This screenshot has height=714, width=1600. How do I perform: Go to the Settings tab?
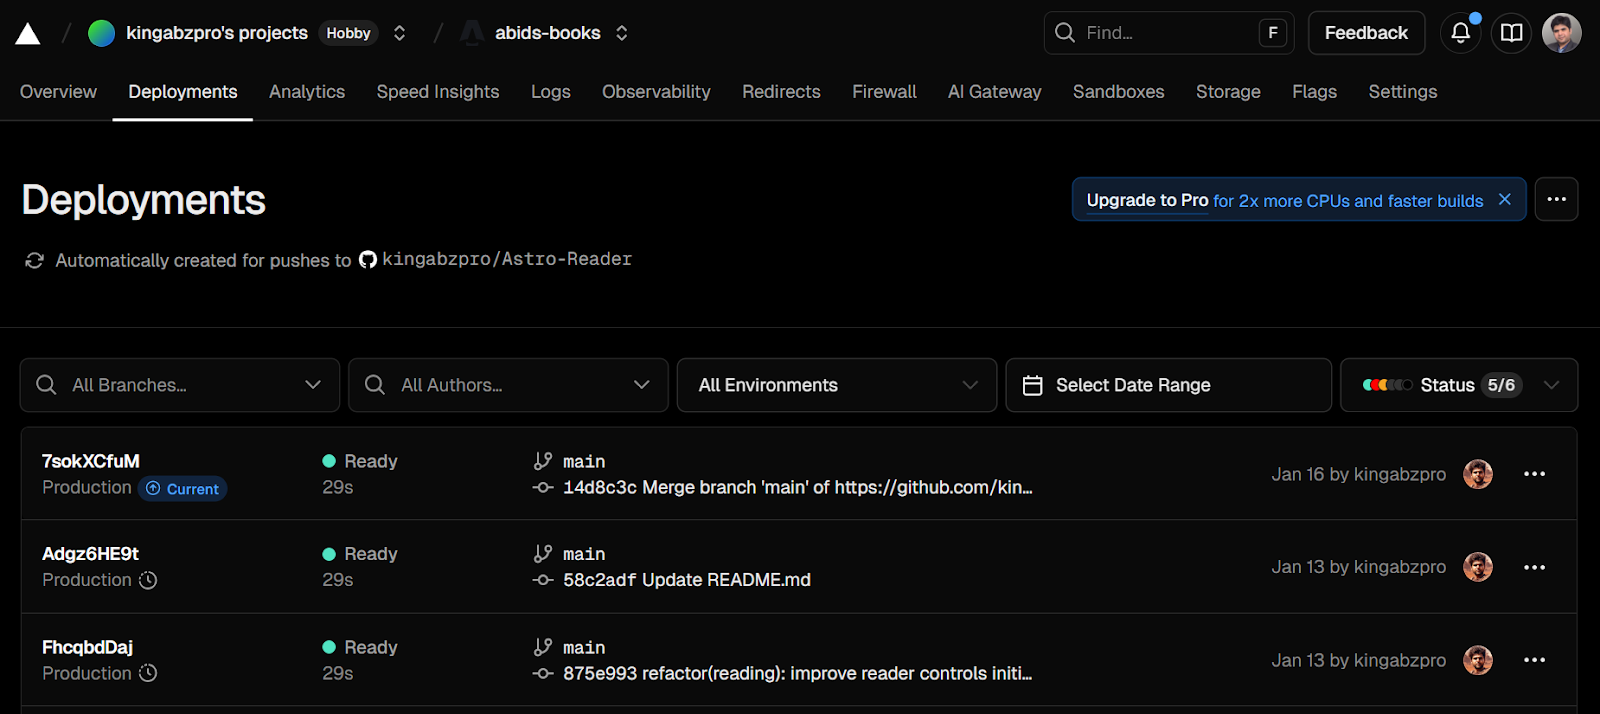[1402, 92]
